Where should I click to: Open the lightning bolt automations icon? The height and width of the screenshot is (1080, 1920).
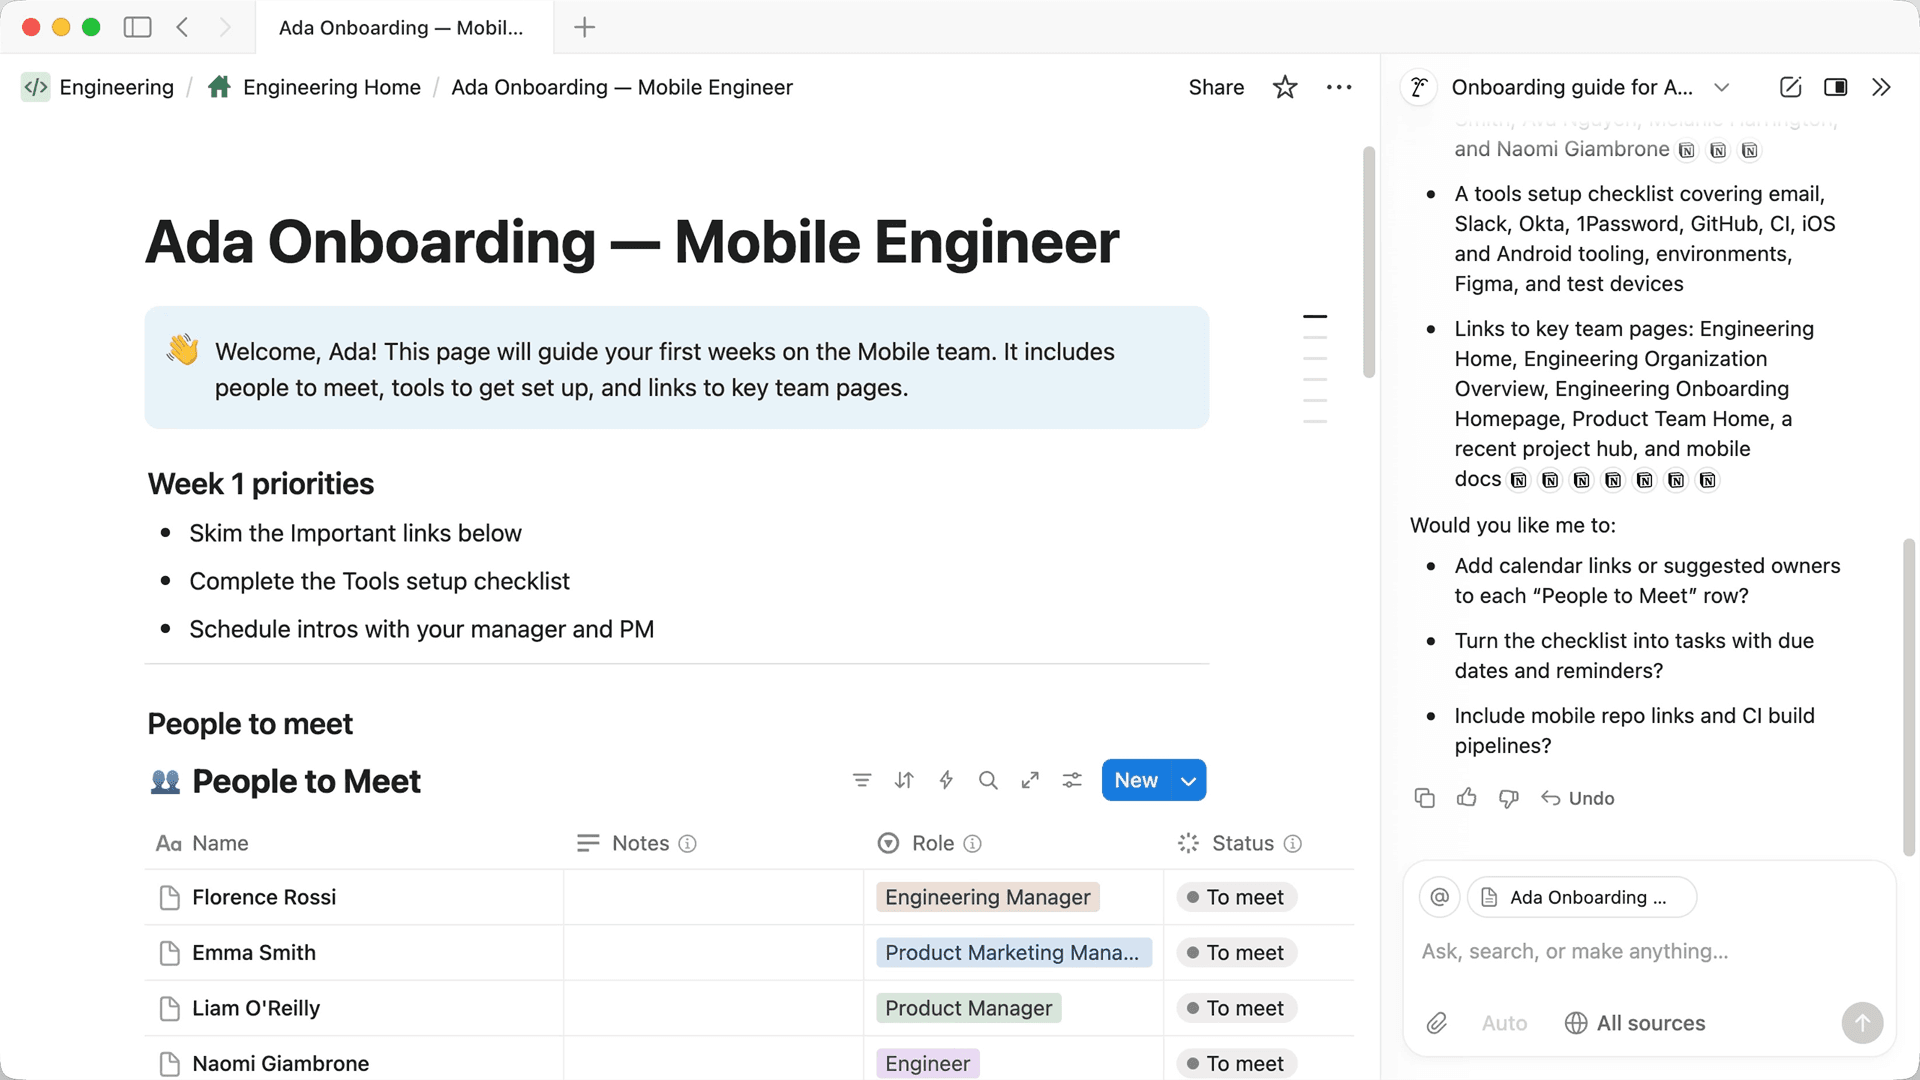point(946,780)
